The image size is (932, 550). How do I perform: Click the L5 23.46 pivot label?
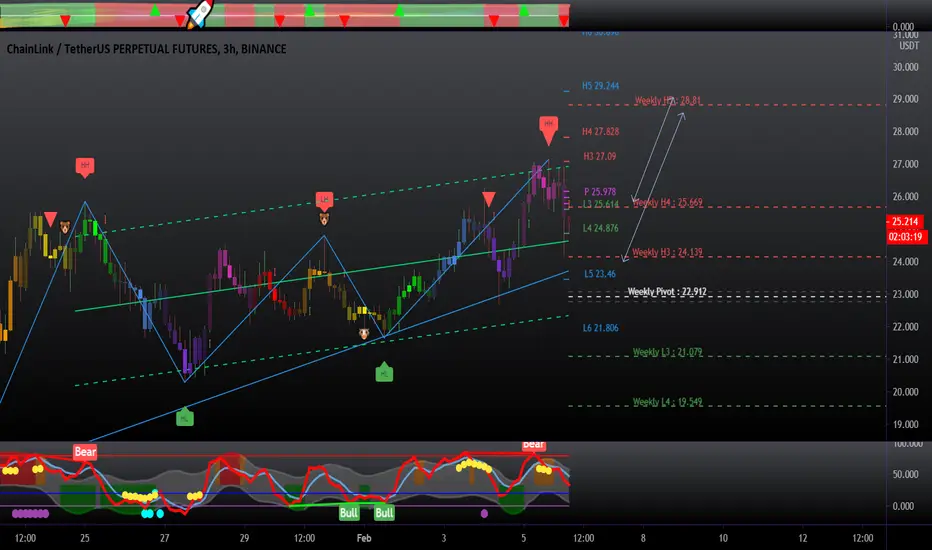(x=600, y=274)
